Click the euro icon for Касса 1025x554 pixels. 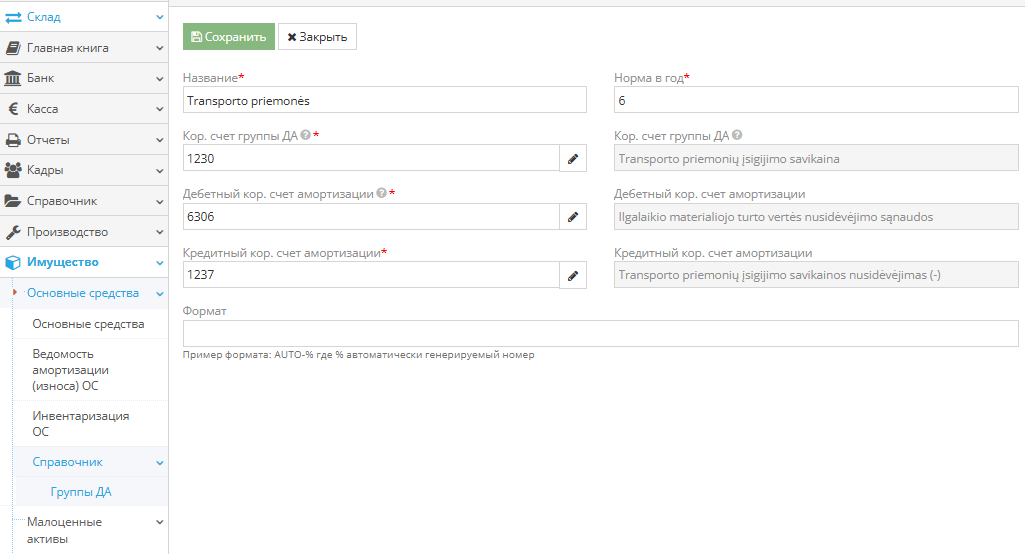pos(13,109)
